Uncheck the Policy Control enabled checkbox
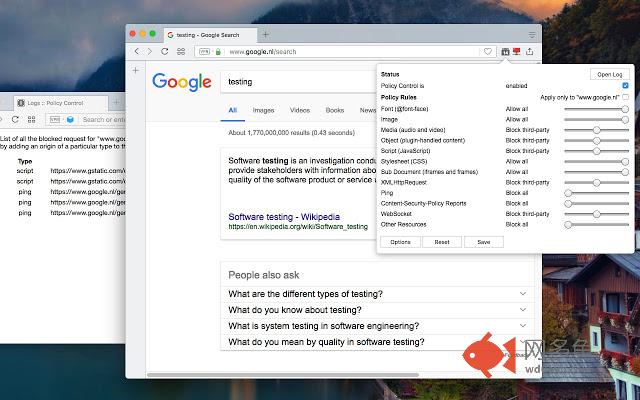 pos(625,86)
